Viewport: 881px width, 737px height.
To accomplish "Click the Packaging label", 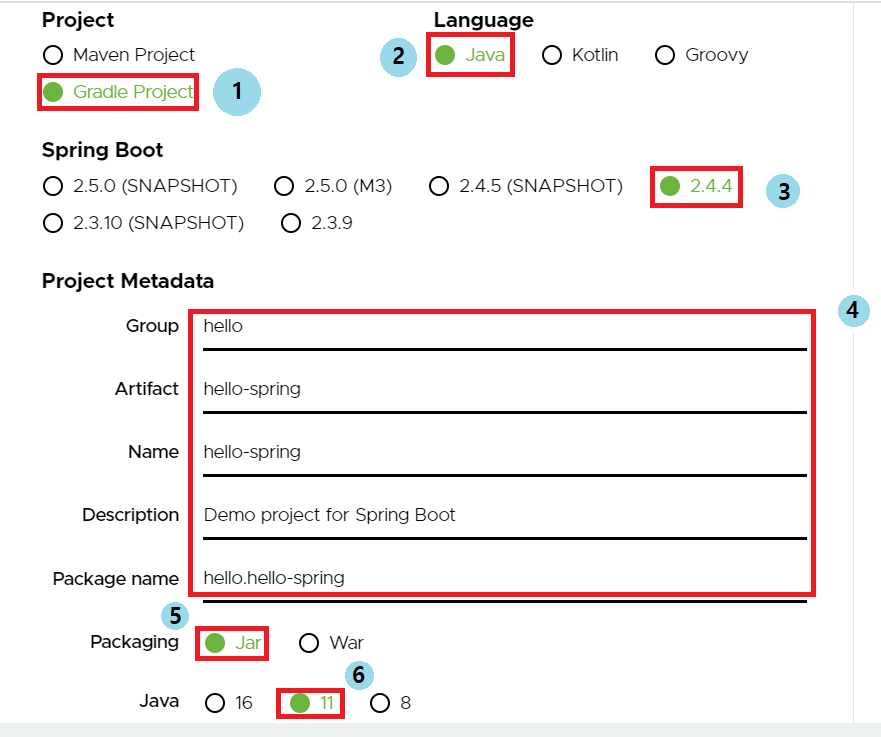I will (134, 642).
